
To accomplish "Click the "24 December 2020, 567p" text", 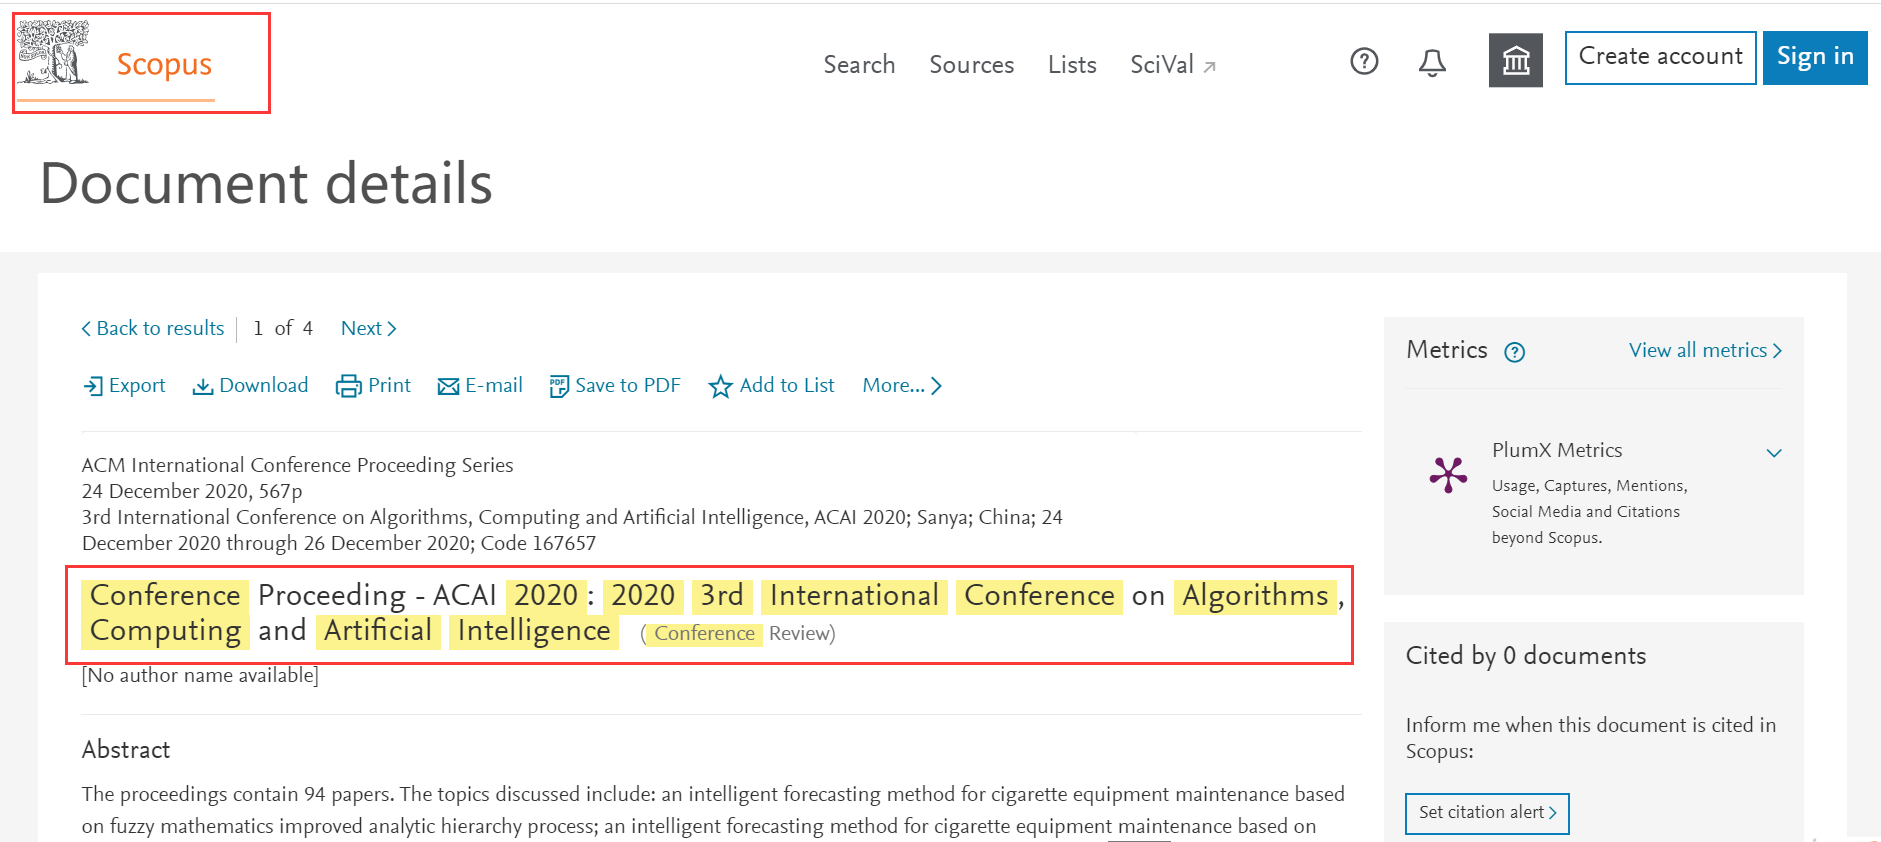I will pyautogui.click(x=192, y=491).
